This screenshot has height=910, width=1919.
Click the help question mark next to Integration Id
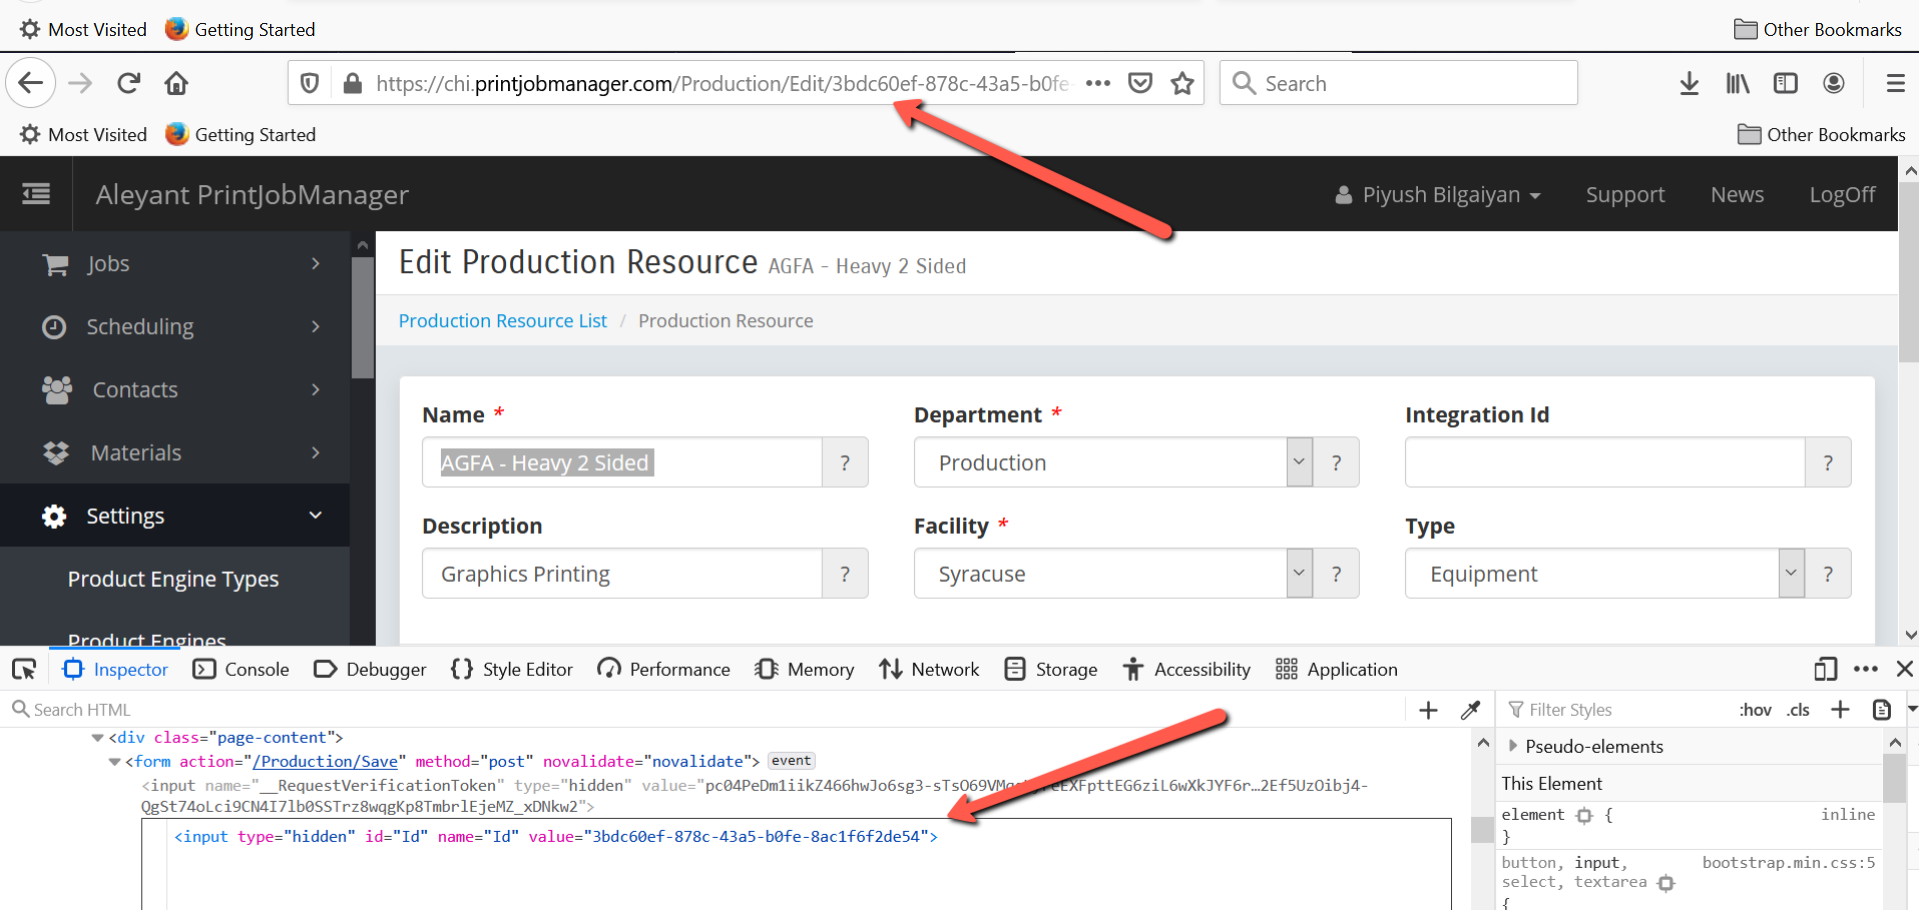pyautogui.click(x=1828, y=462)
